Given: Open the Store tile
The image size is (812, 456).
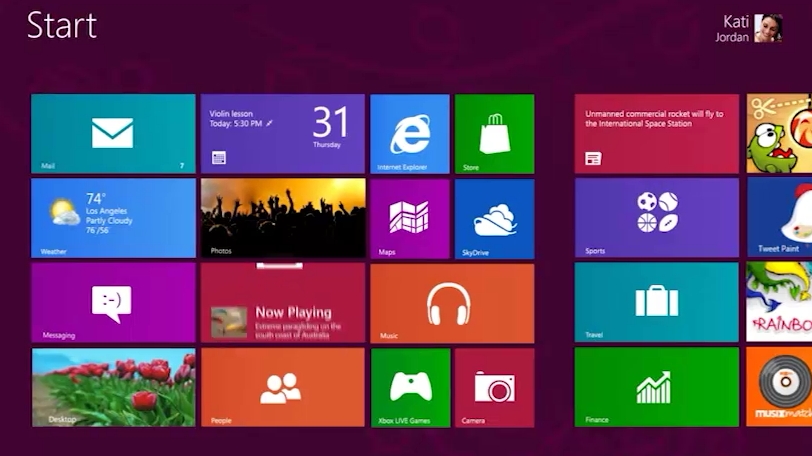Looking at the screenshot, I should tap(495, 134).
